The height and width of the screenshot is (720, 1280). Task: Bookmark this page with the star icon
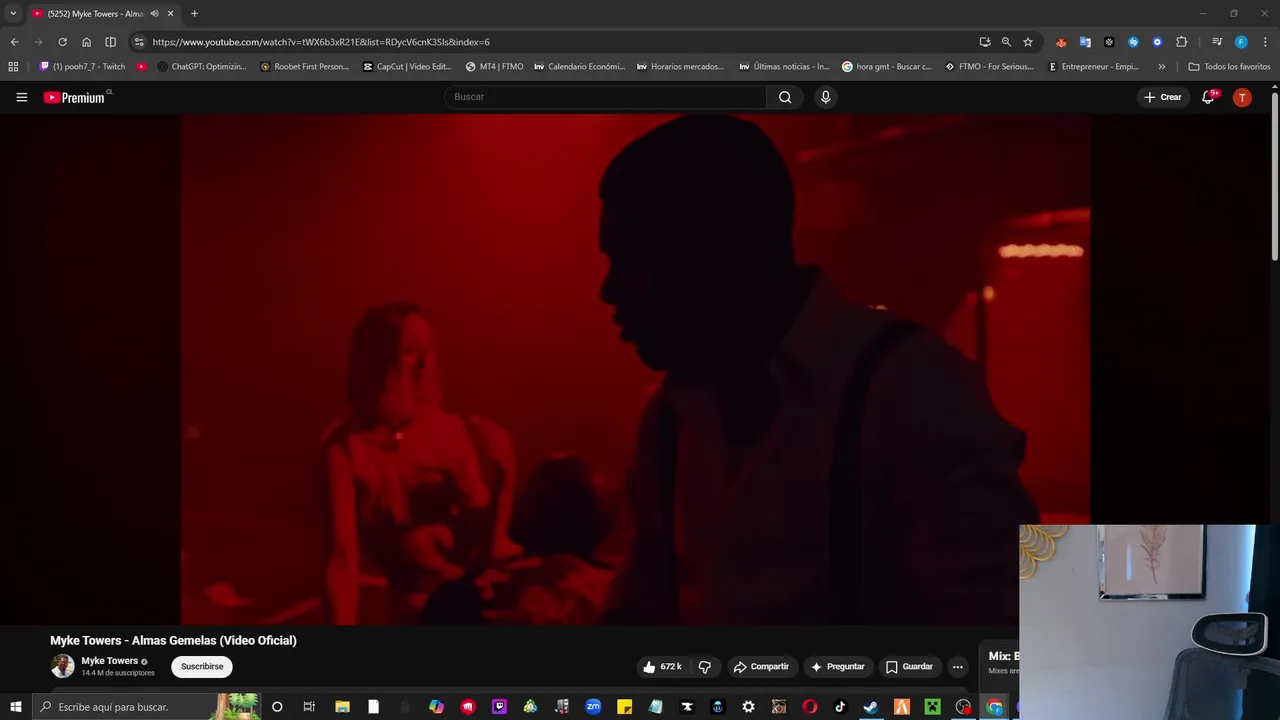click(x=1028, y=42)
